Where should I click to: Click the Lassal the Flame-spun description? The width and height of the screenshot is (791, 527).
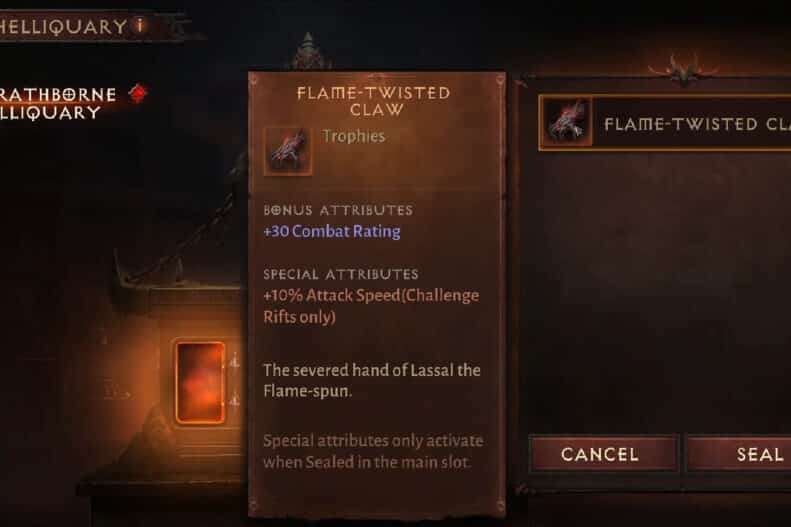click(372, 380)
